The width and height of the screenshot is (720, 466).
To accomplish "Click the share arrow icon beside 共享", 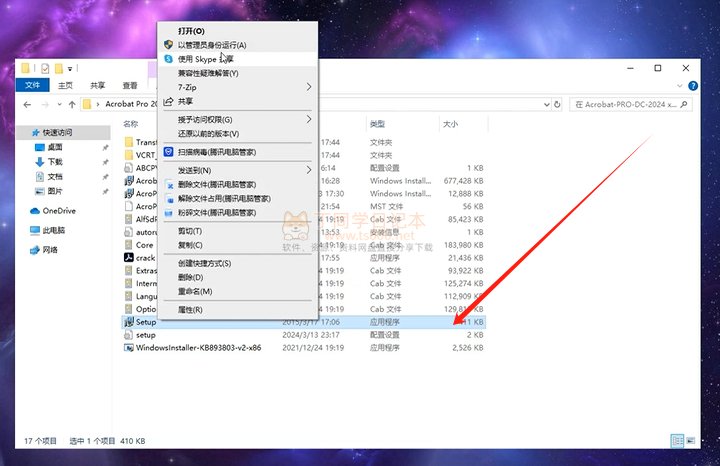I will (169, 101).
